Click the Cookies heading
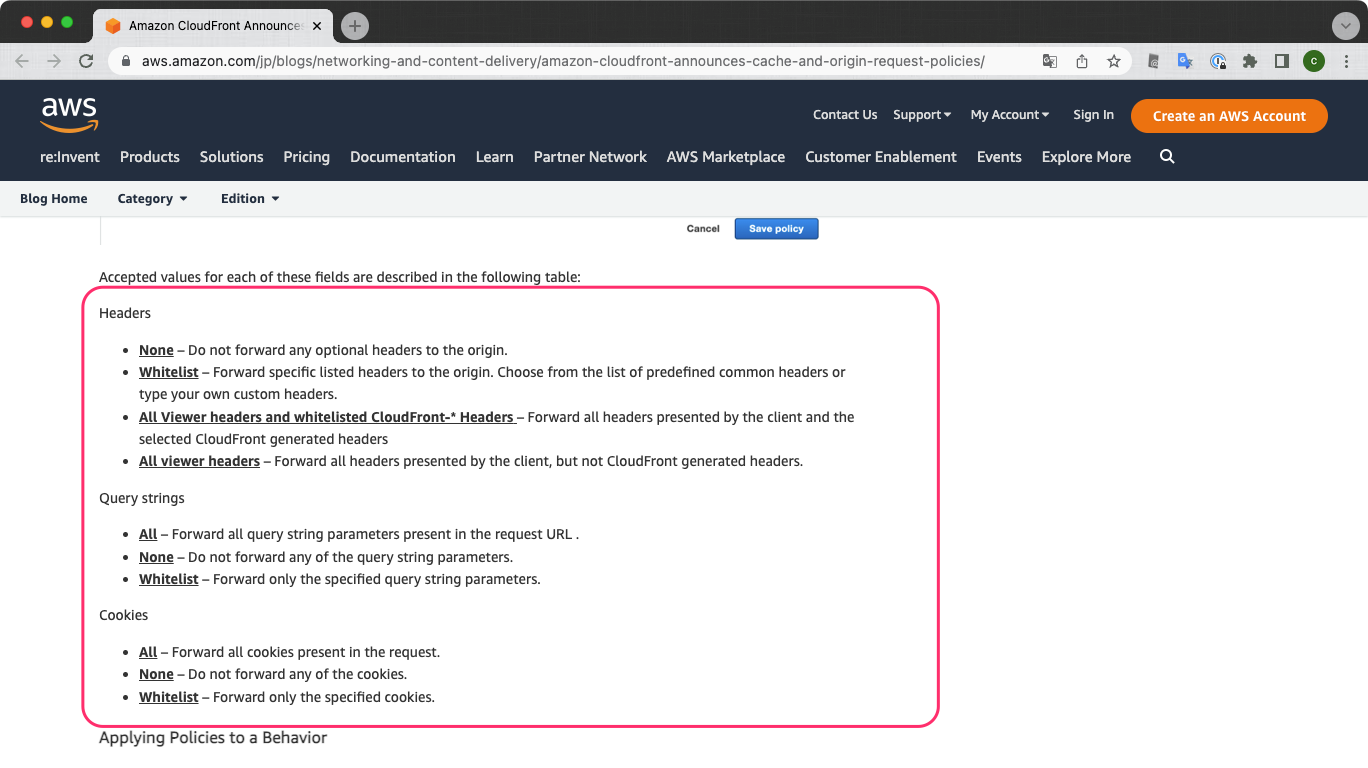This screenshot has width=1368, height=768. (x=124, y=615)
